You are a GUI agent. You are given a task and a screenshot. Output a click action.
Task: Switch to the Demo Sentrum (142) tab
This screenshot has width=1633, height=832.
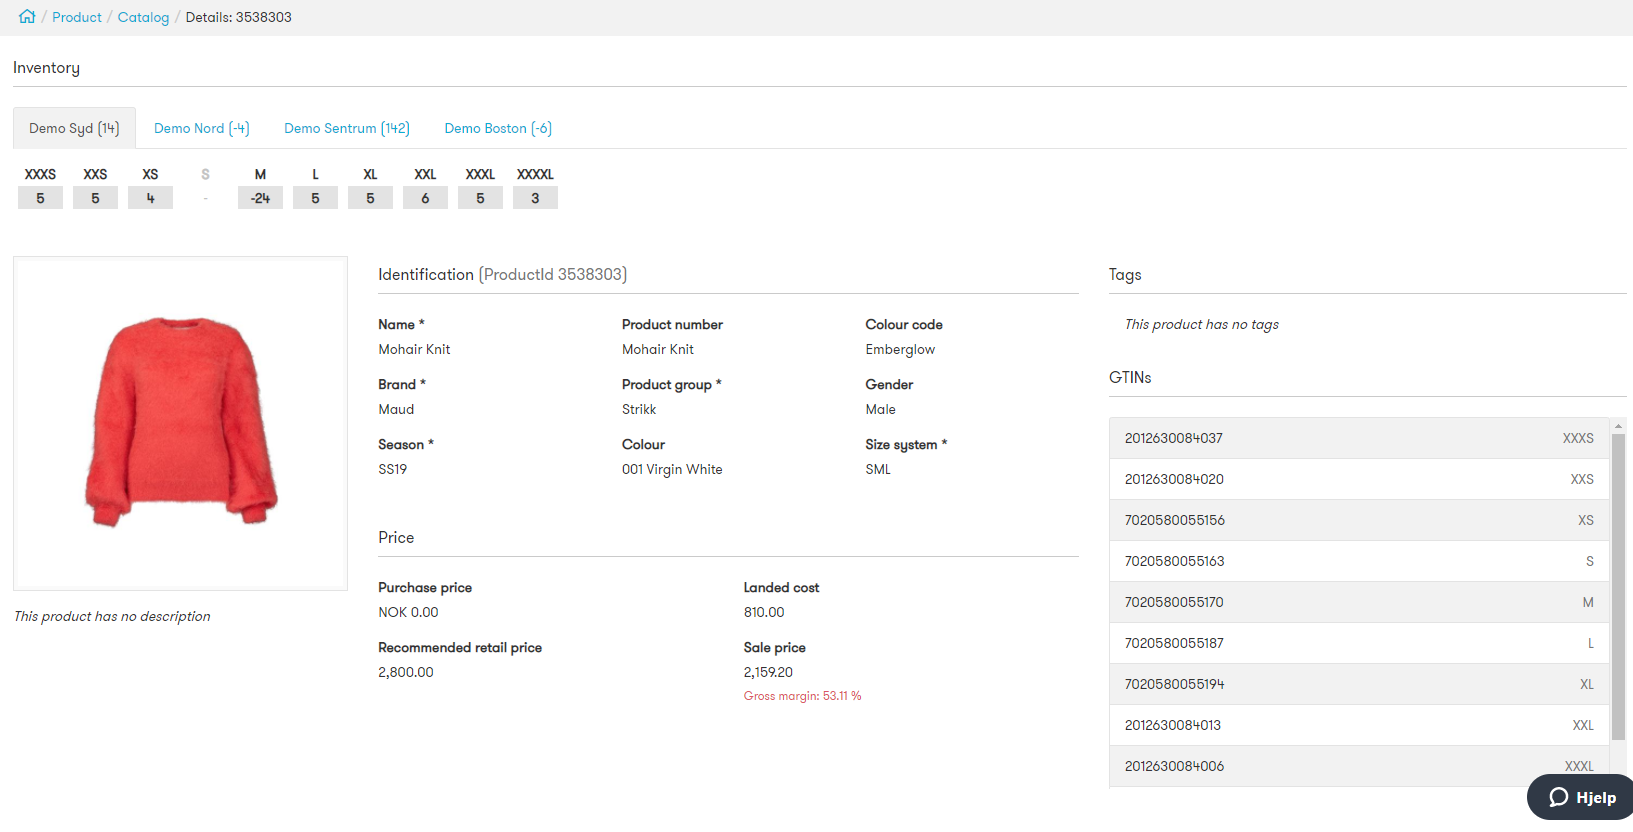347,128
